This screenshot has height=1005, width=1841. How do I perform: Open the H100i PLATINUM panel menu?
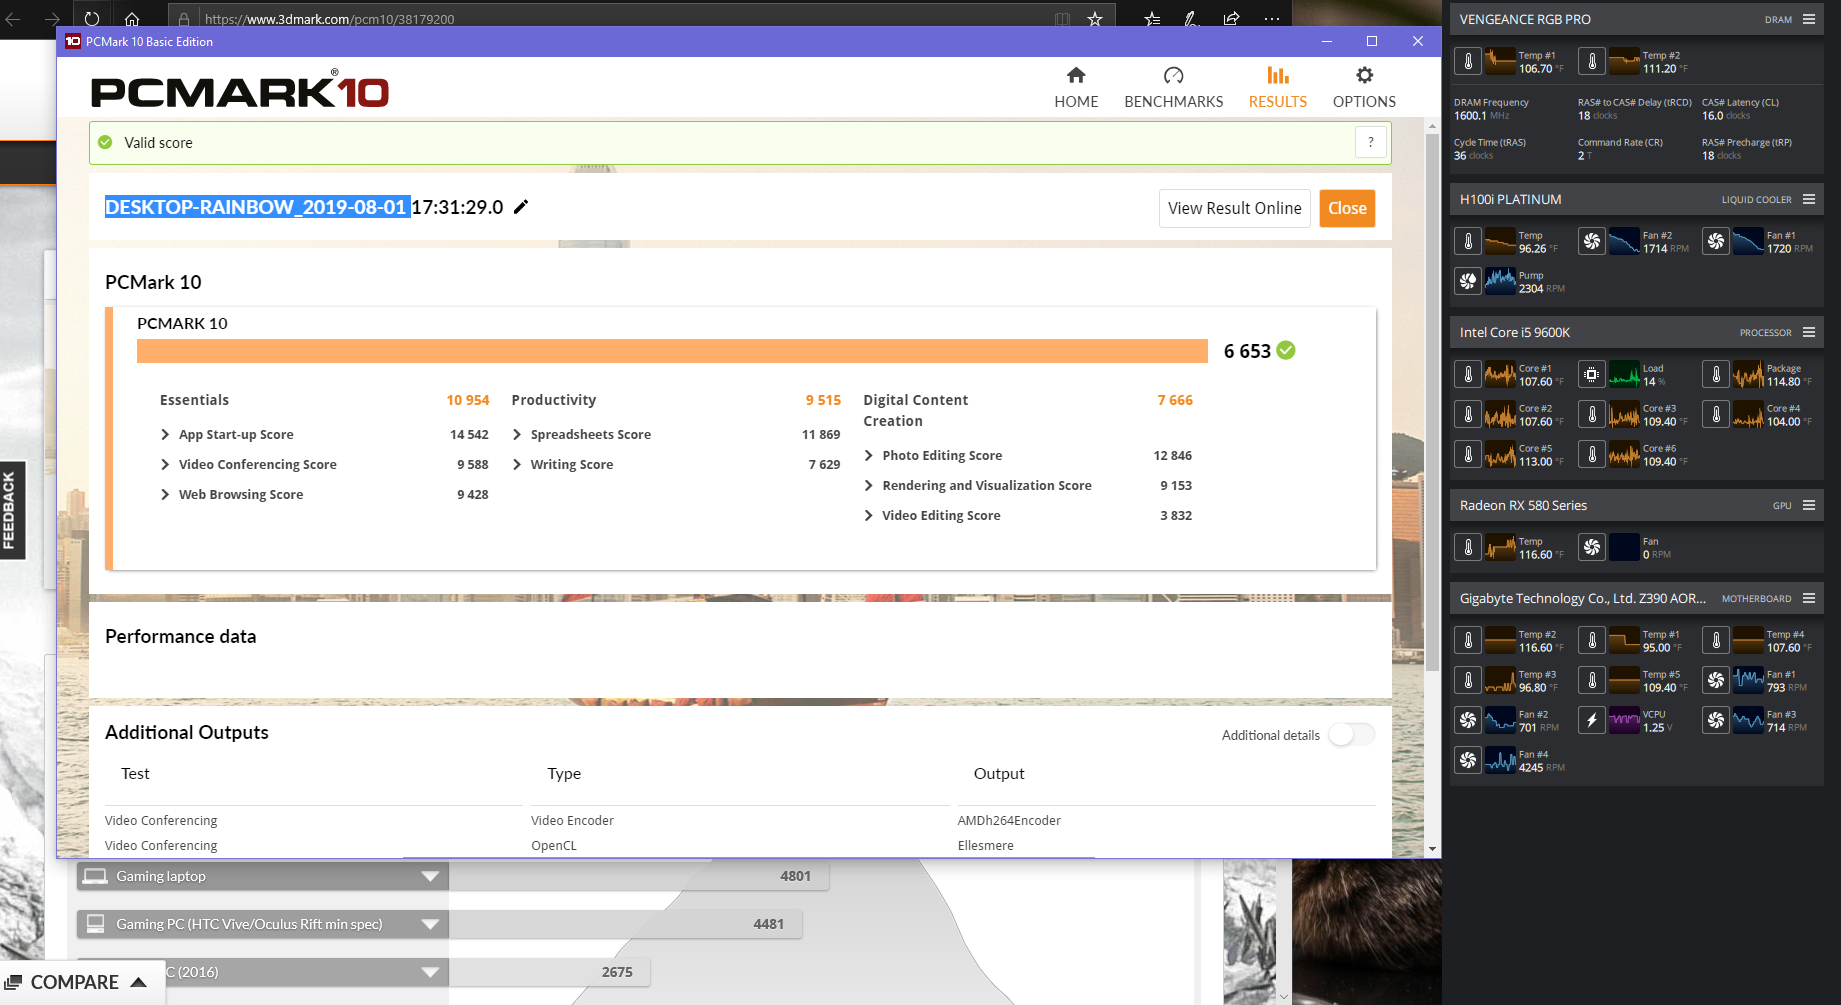1809,199
